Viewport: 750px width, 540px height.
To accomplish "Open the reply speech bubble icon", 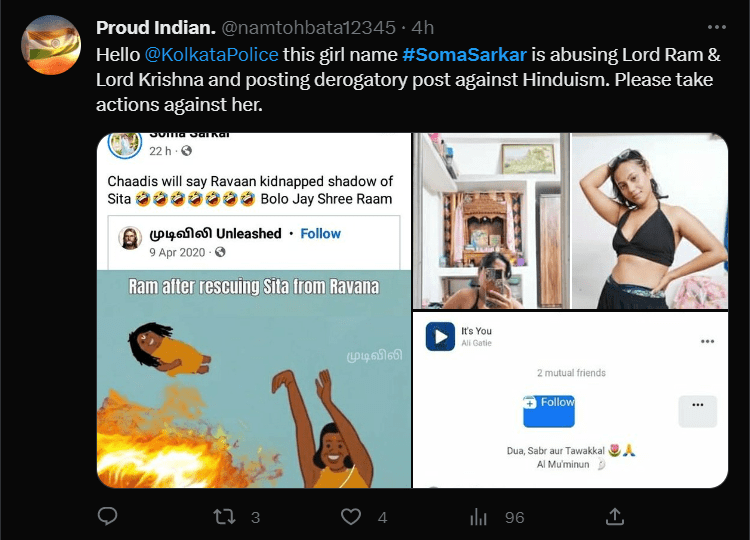I will [x=107, y=517].
